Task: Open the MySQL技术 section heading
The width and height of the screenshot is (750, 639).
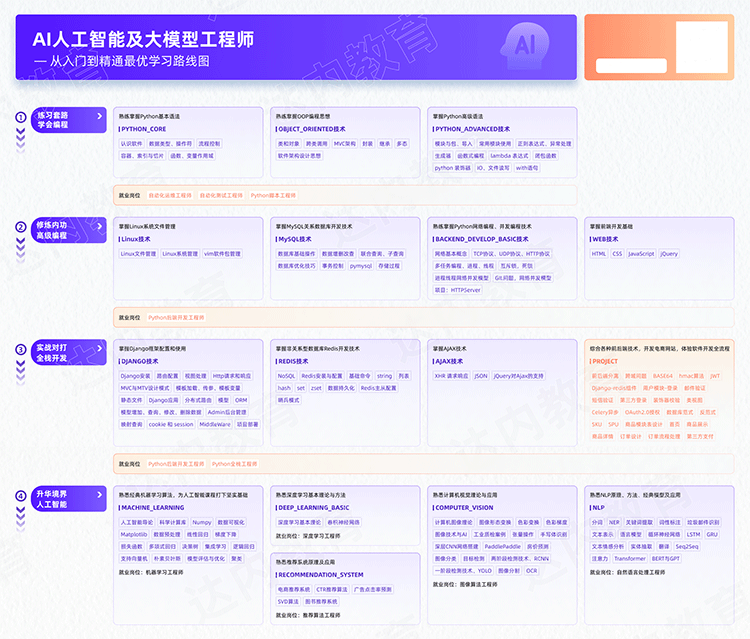Action: 293,239
